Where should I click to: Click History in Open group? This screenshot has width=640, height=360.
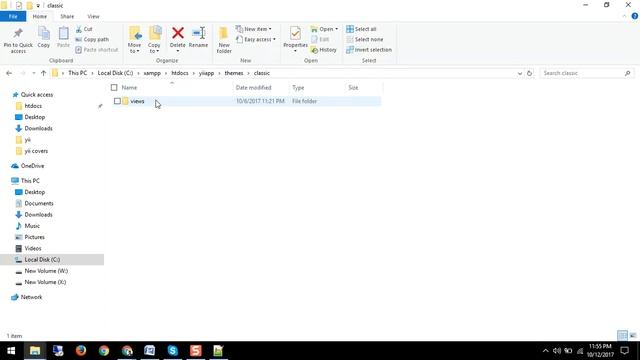324,50
